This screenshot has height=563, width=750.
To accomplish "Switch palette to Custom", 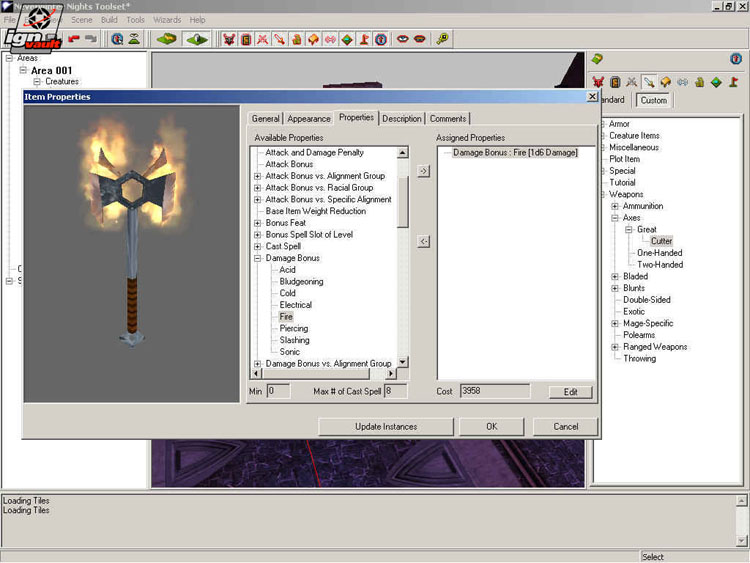I will pyautogui.click(x=654, y=100).
